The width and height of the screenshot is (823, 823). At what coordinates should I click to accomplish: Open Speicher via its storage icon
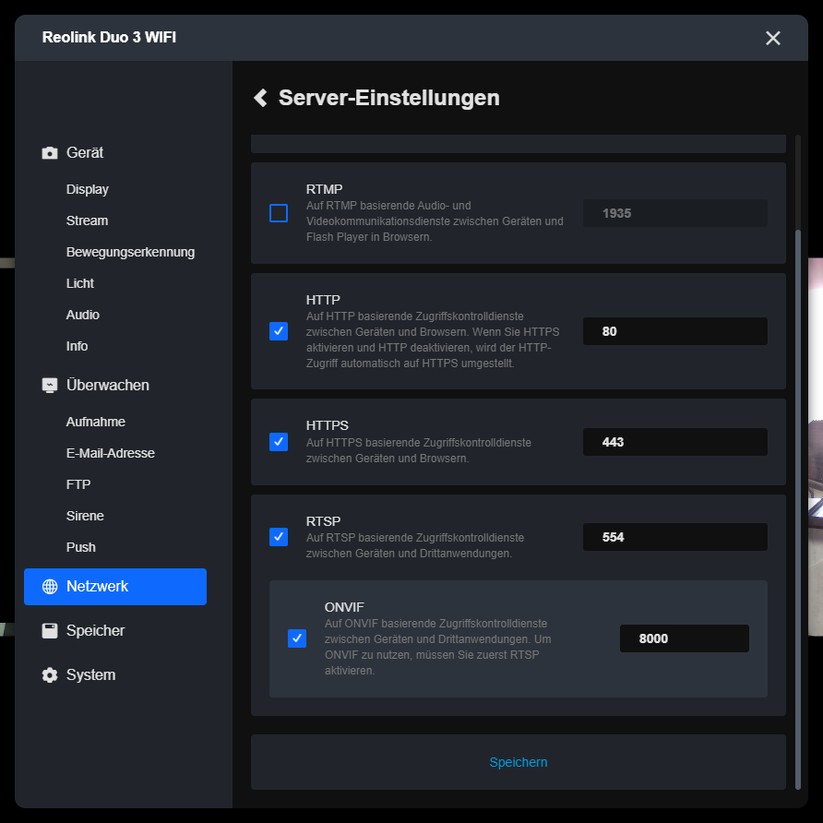[x=49, y=630]
